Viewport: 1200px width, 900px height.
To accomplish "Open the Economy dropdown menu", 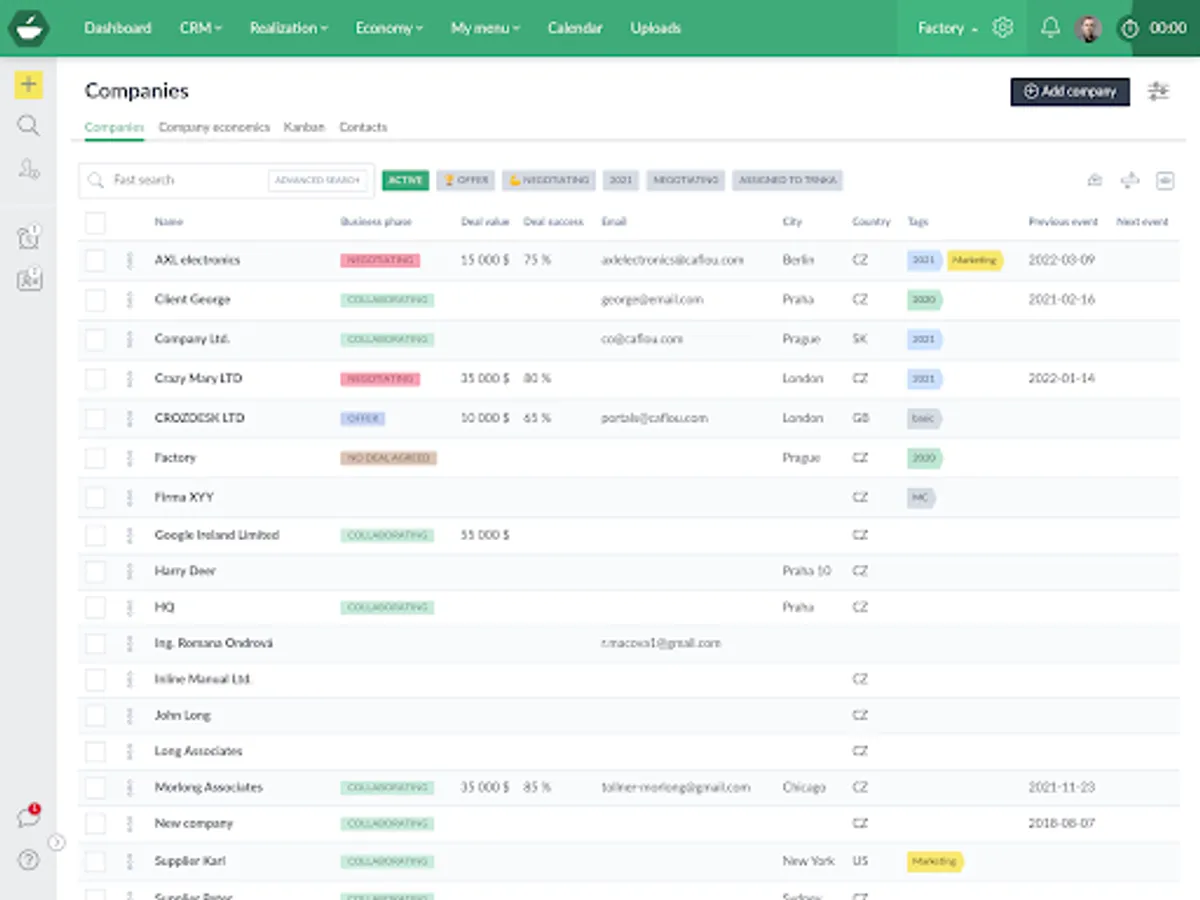I will (x=389, y=28).
